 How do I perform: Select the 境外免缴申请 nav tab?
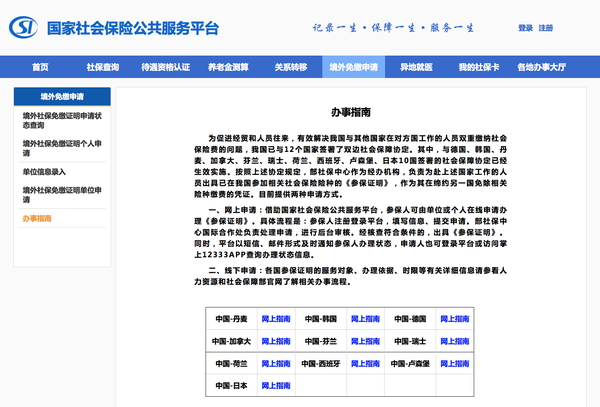(x=354, y=67)
